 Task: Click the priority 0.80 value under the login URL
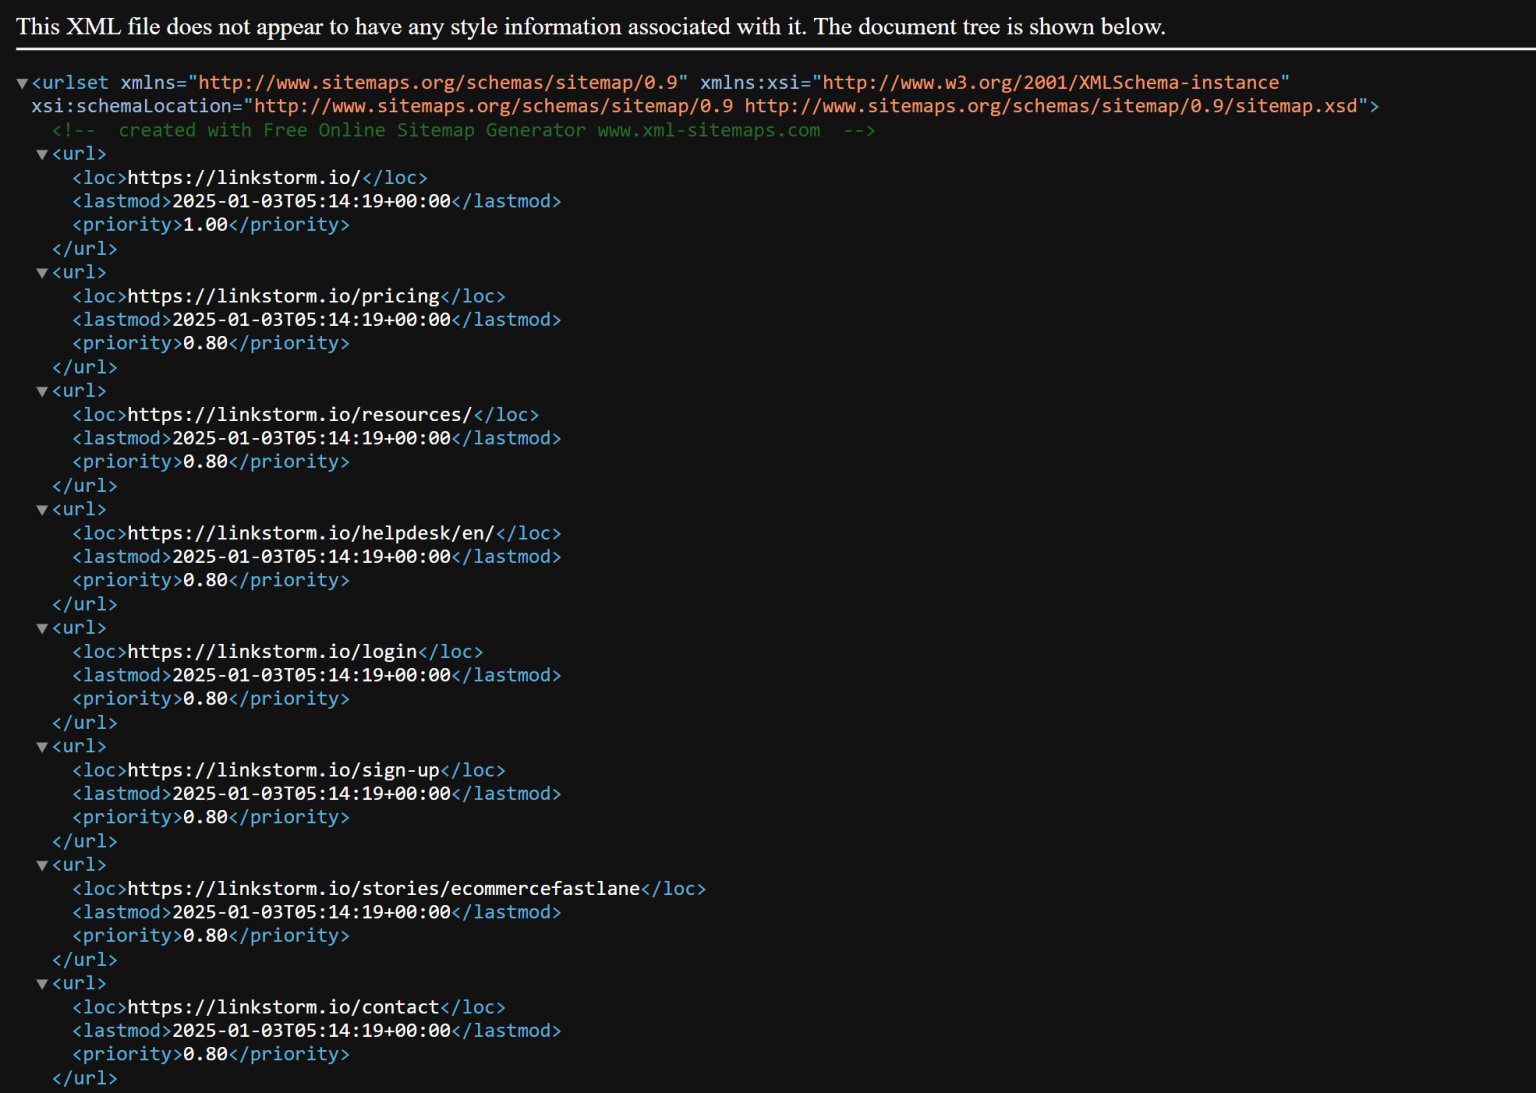tap(206, 699)
